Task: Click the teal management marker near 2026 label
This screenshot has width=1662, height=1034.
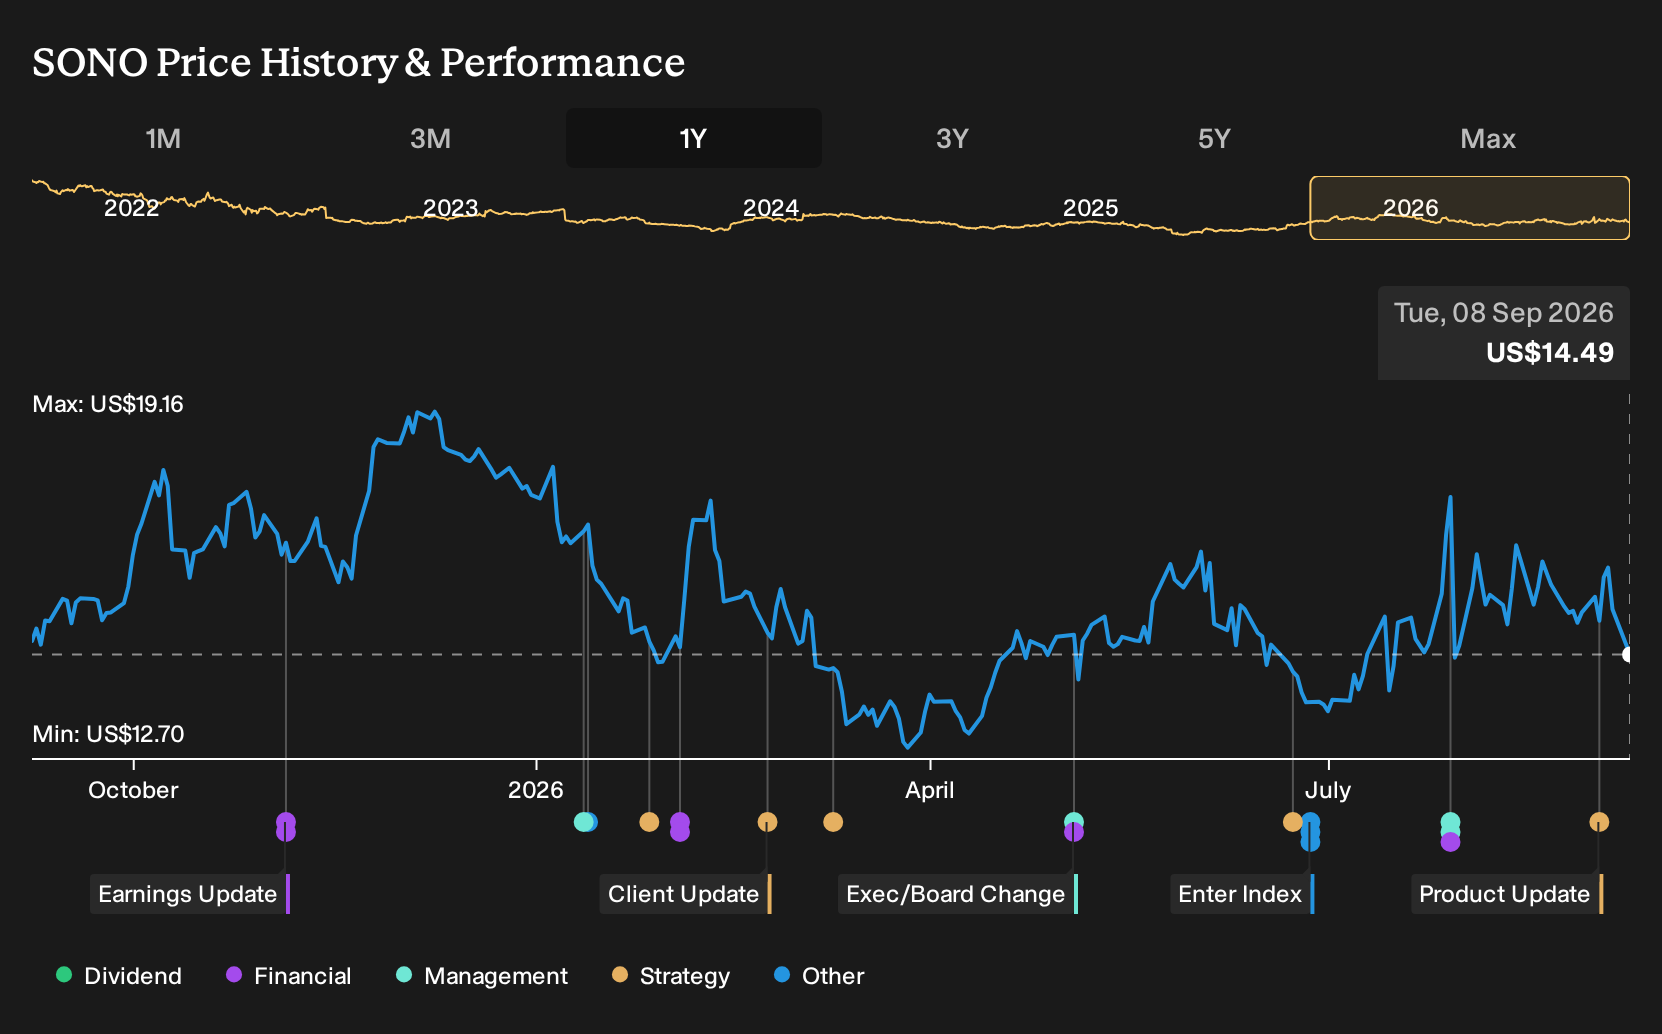Action: [x=583, y=822]
